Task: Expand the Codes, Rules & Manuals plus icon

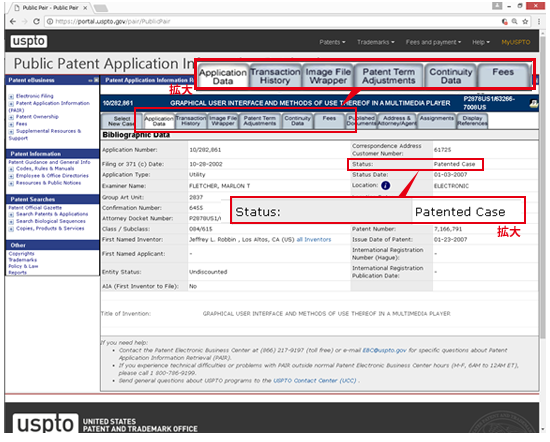Action: point(11,169)
